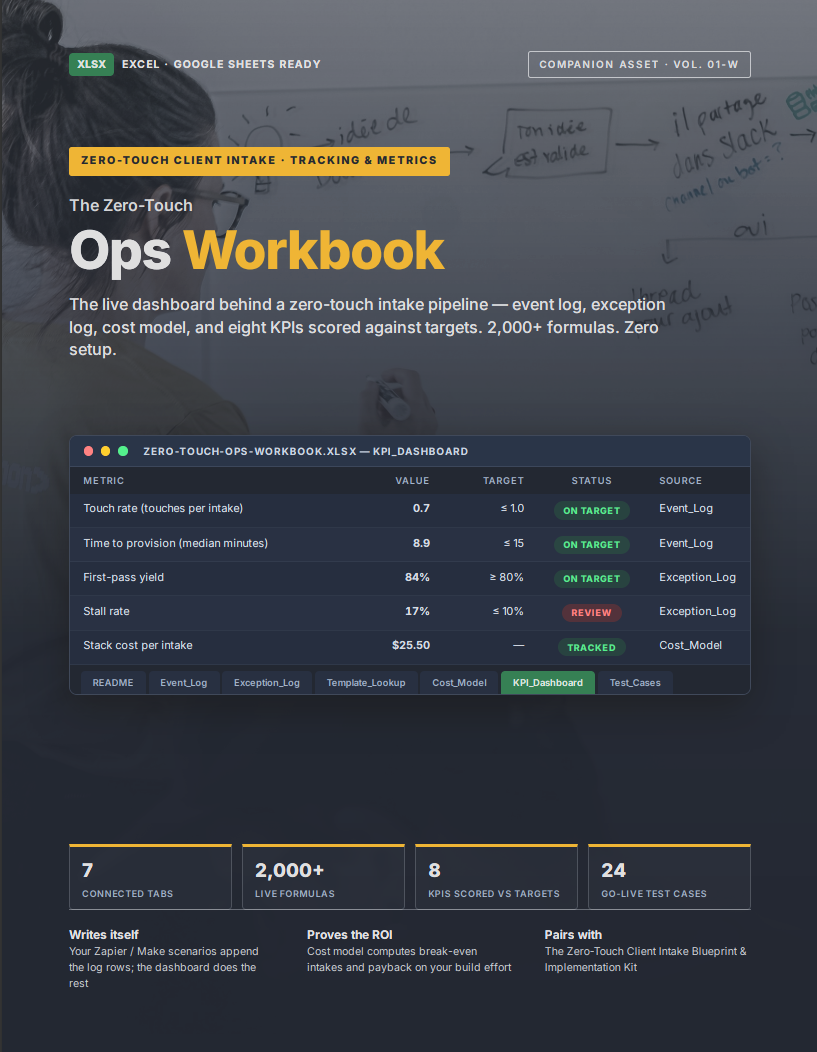Click the yellow window dot
Viewport: 817px width, 1052px height.
pos(105,451)
